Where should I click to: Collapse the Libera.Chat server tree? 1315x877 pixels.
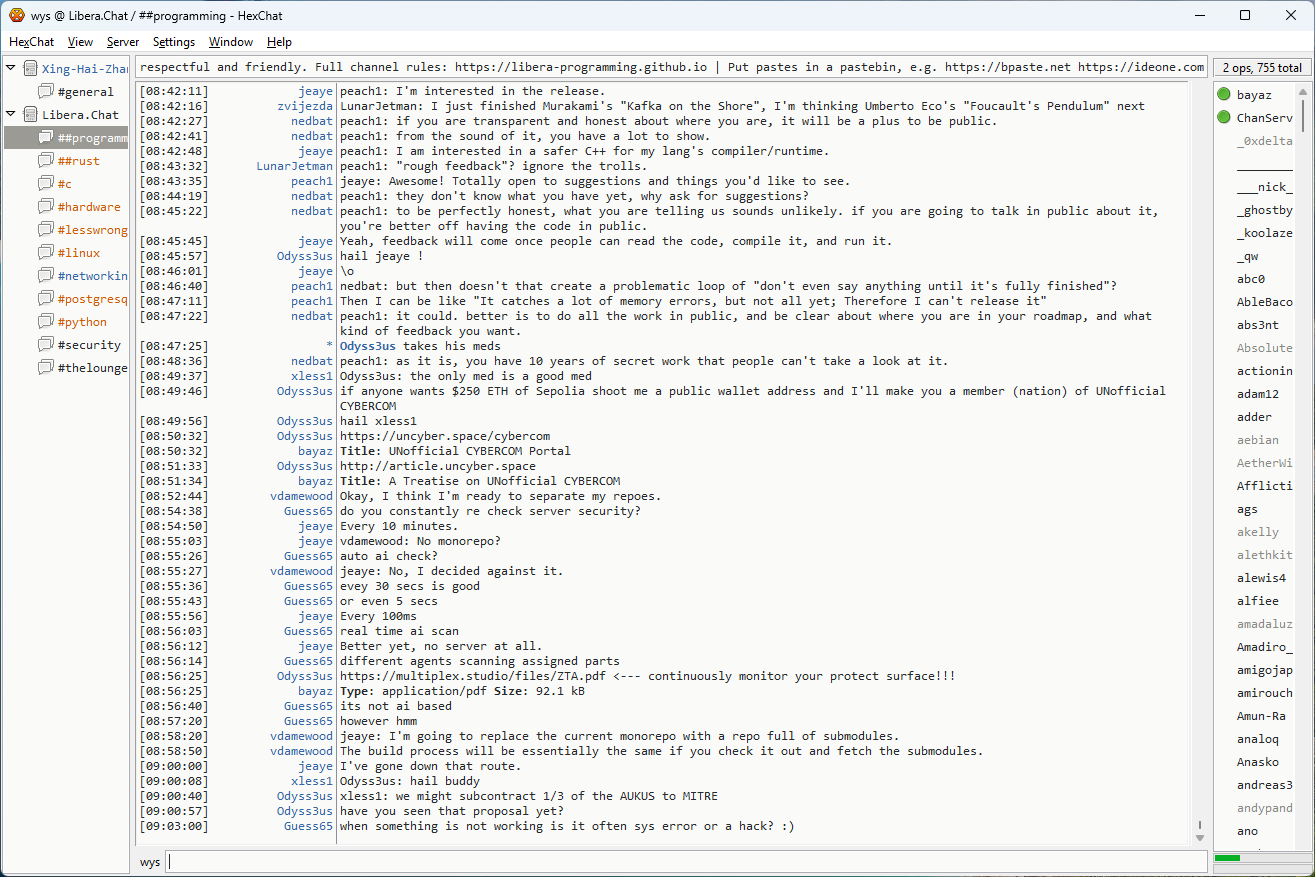(x=11, y=115)
